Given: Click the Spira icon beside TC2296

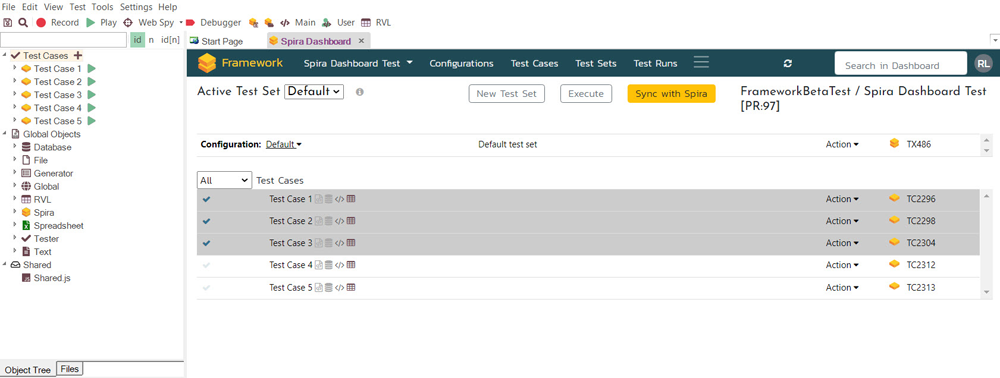Looking at the screenshot, I should tap(895, 199).
